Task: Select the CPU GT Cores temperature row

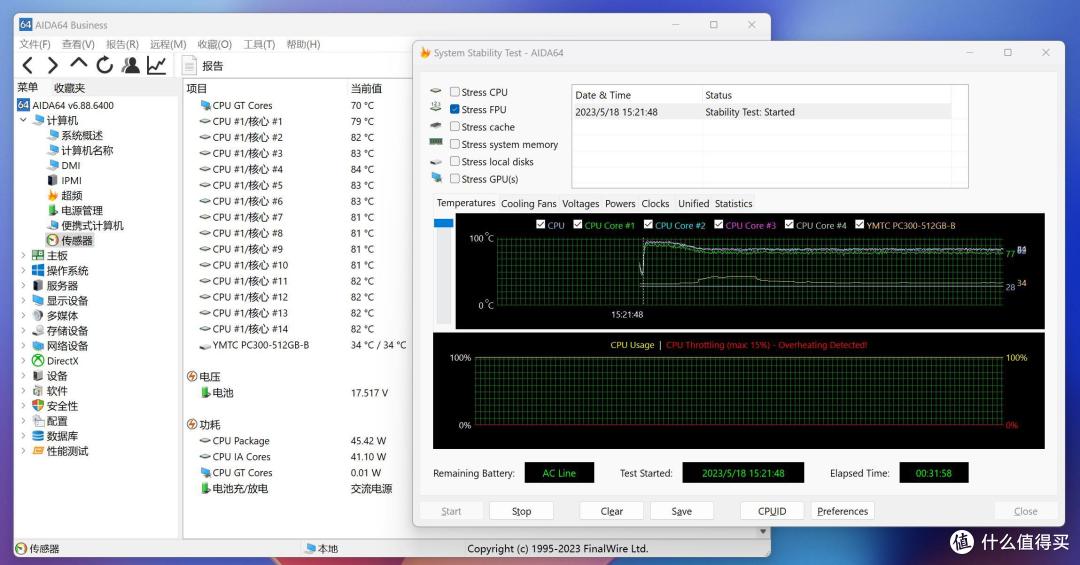Action: (x=296, y=105)
